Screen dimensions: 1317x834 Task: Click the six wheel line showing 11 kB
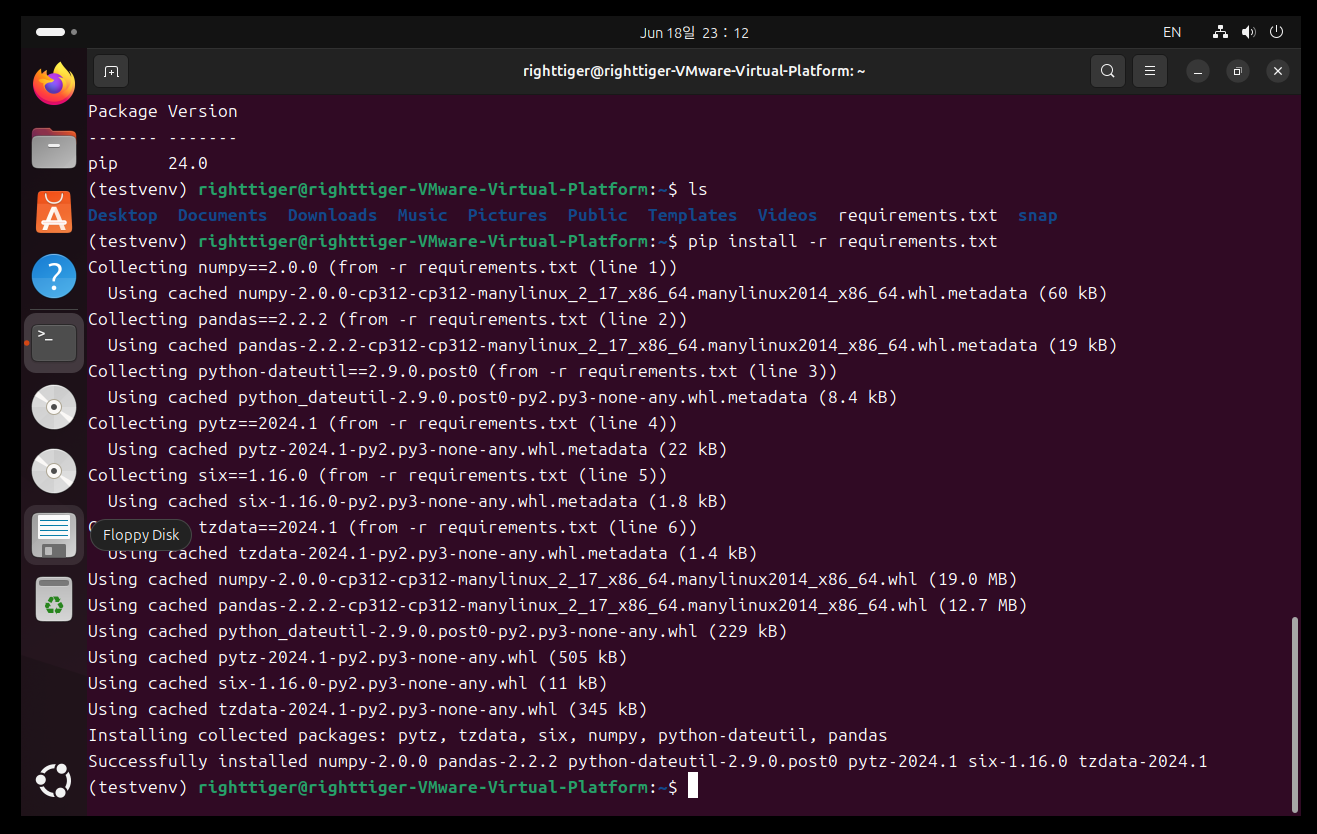coord(348,683)
